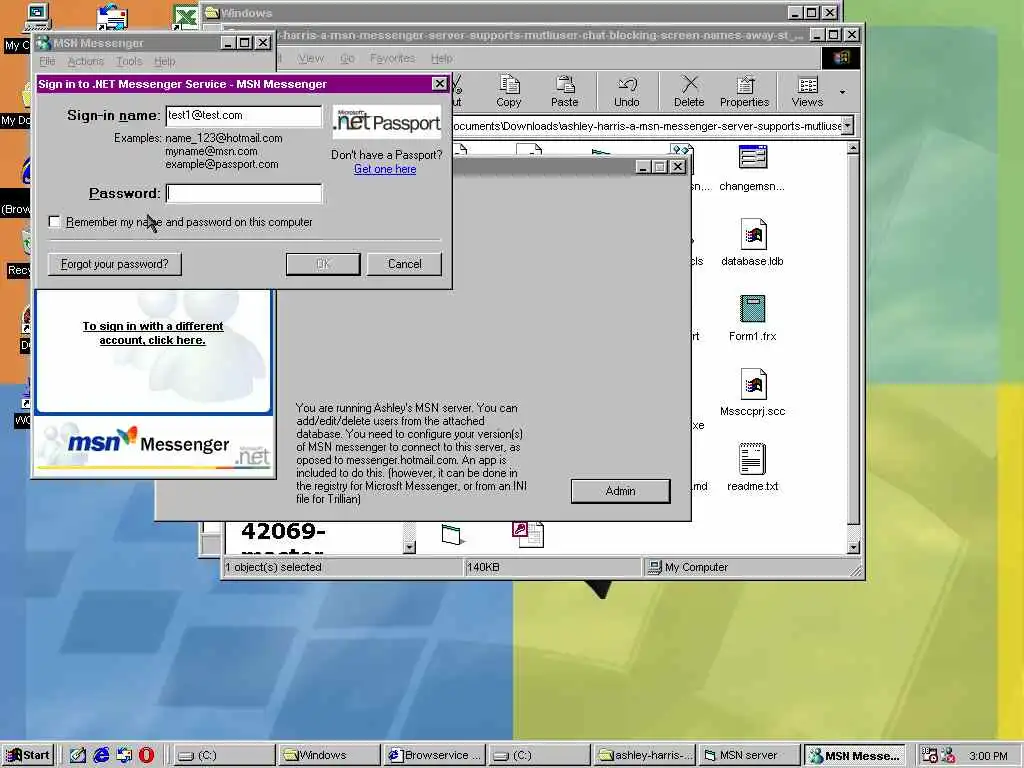Screen dimensions: 1024x768
Task: Click Cancel in the sign-in dialog
Action: click(x=404, y=264)
